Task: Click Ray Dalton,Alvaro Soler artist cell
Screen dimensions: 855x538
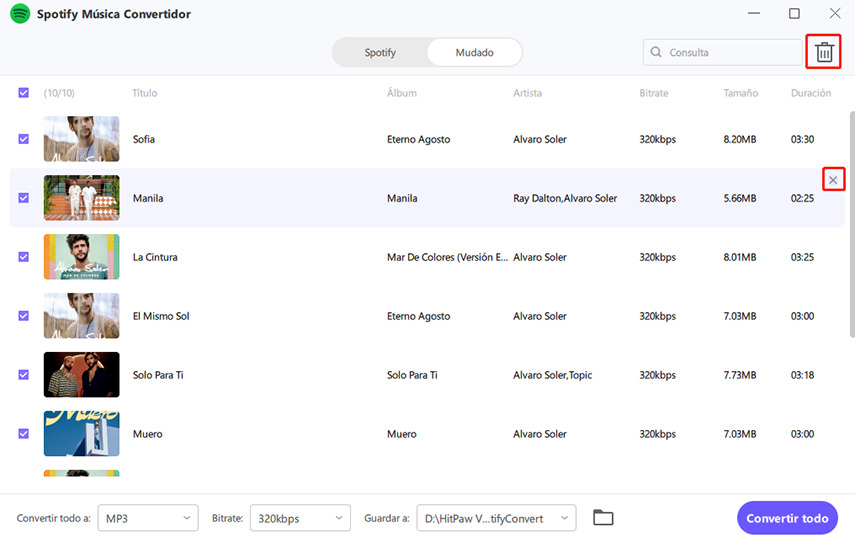Action: [565, 198]
